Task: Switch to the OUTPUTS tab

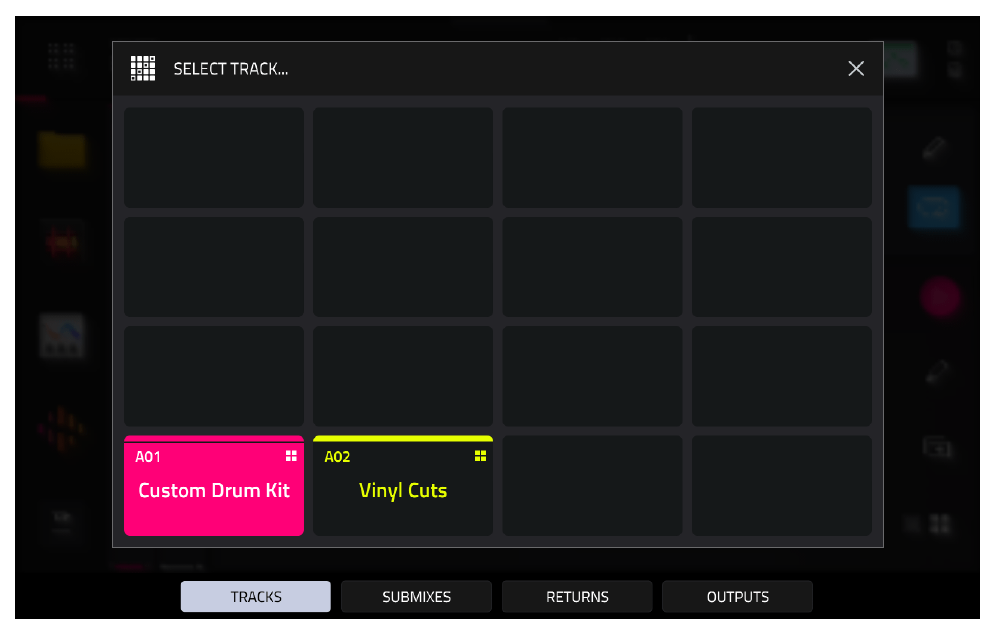Action: [x=737, y=597]
